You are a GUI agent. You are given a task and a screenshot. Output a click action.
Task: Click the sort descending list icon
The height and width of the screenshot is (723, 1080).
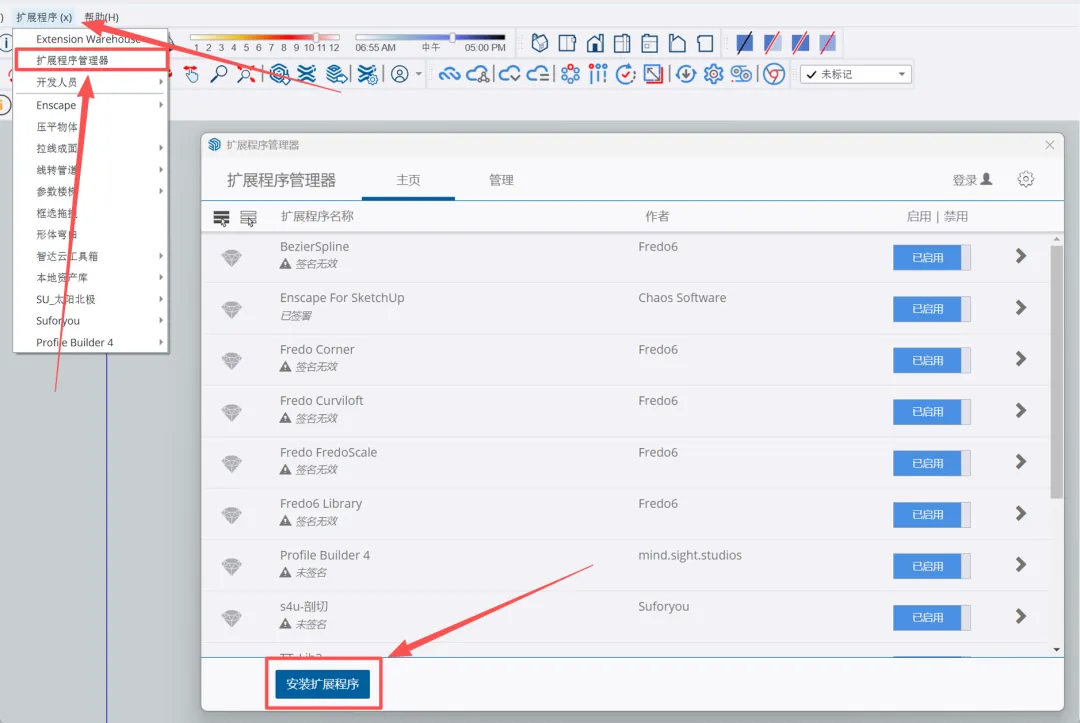(x=221, y=218)
